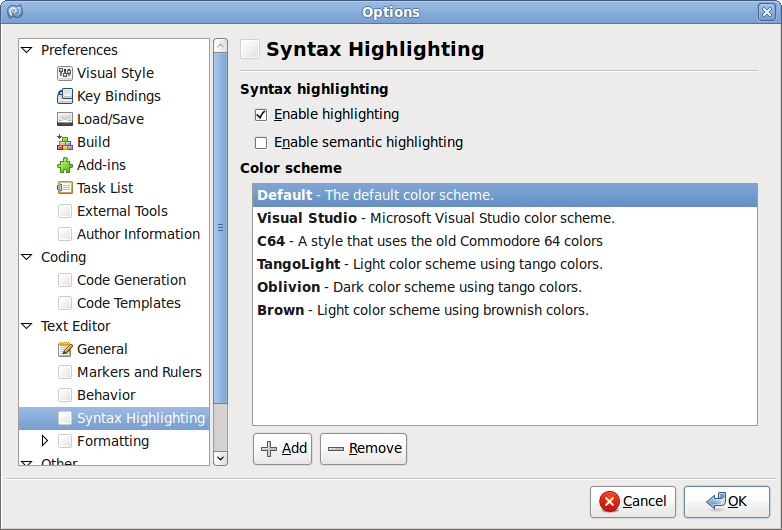
Task: Select Build in the options tree
Action: 93,142
